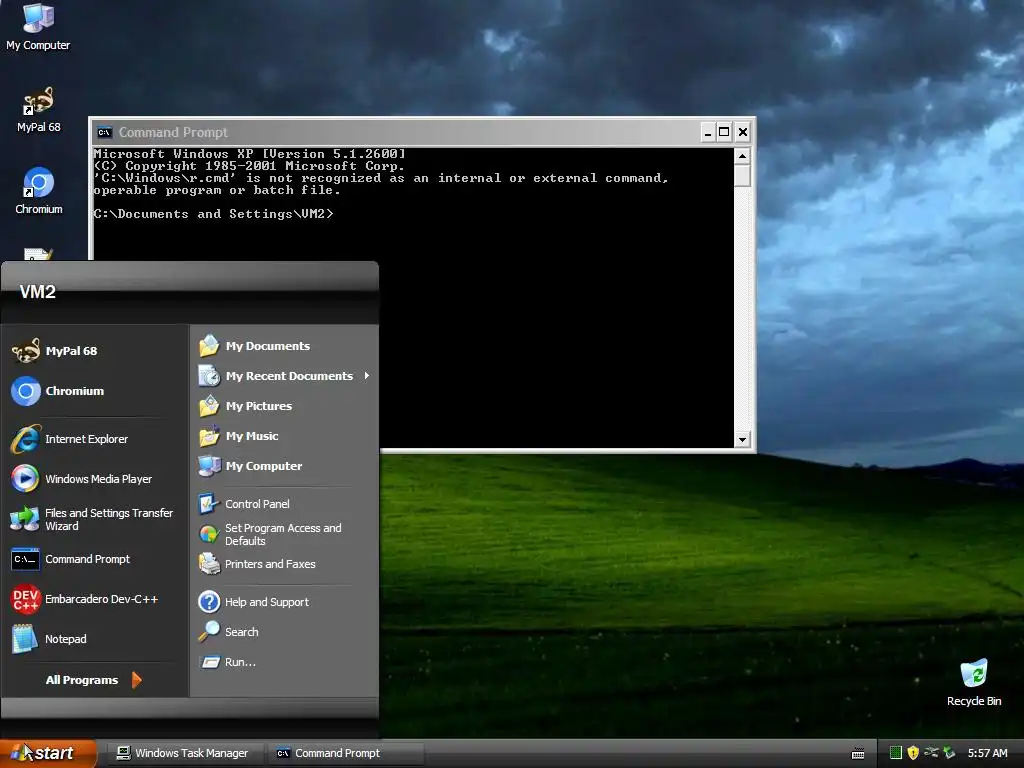Open My Pictures folder in the Start menu
The width and height of the screenshot is (1024, 768).
coord(284,406)
